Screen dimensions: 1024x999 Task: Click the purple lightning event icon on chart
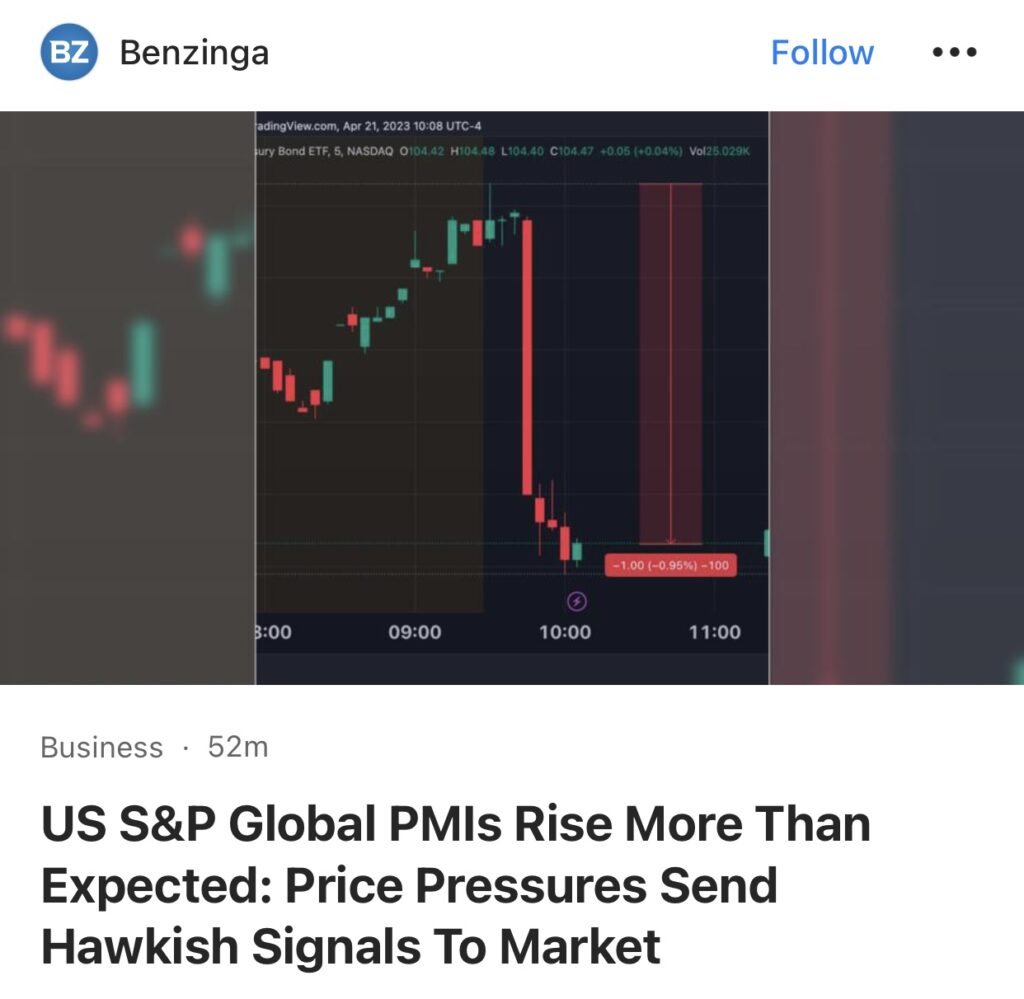(576, 601)
